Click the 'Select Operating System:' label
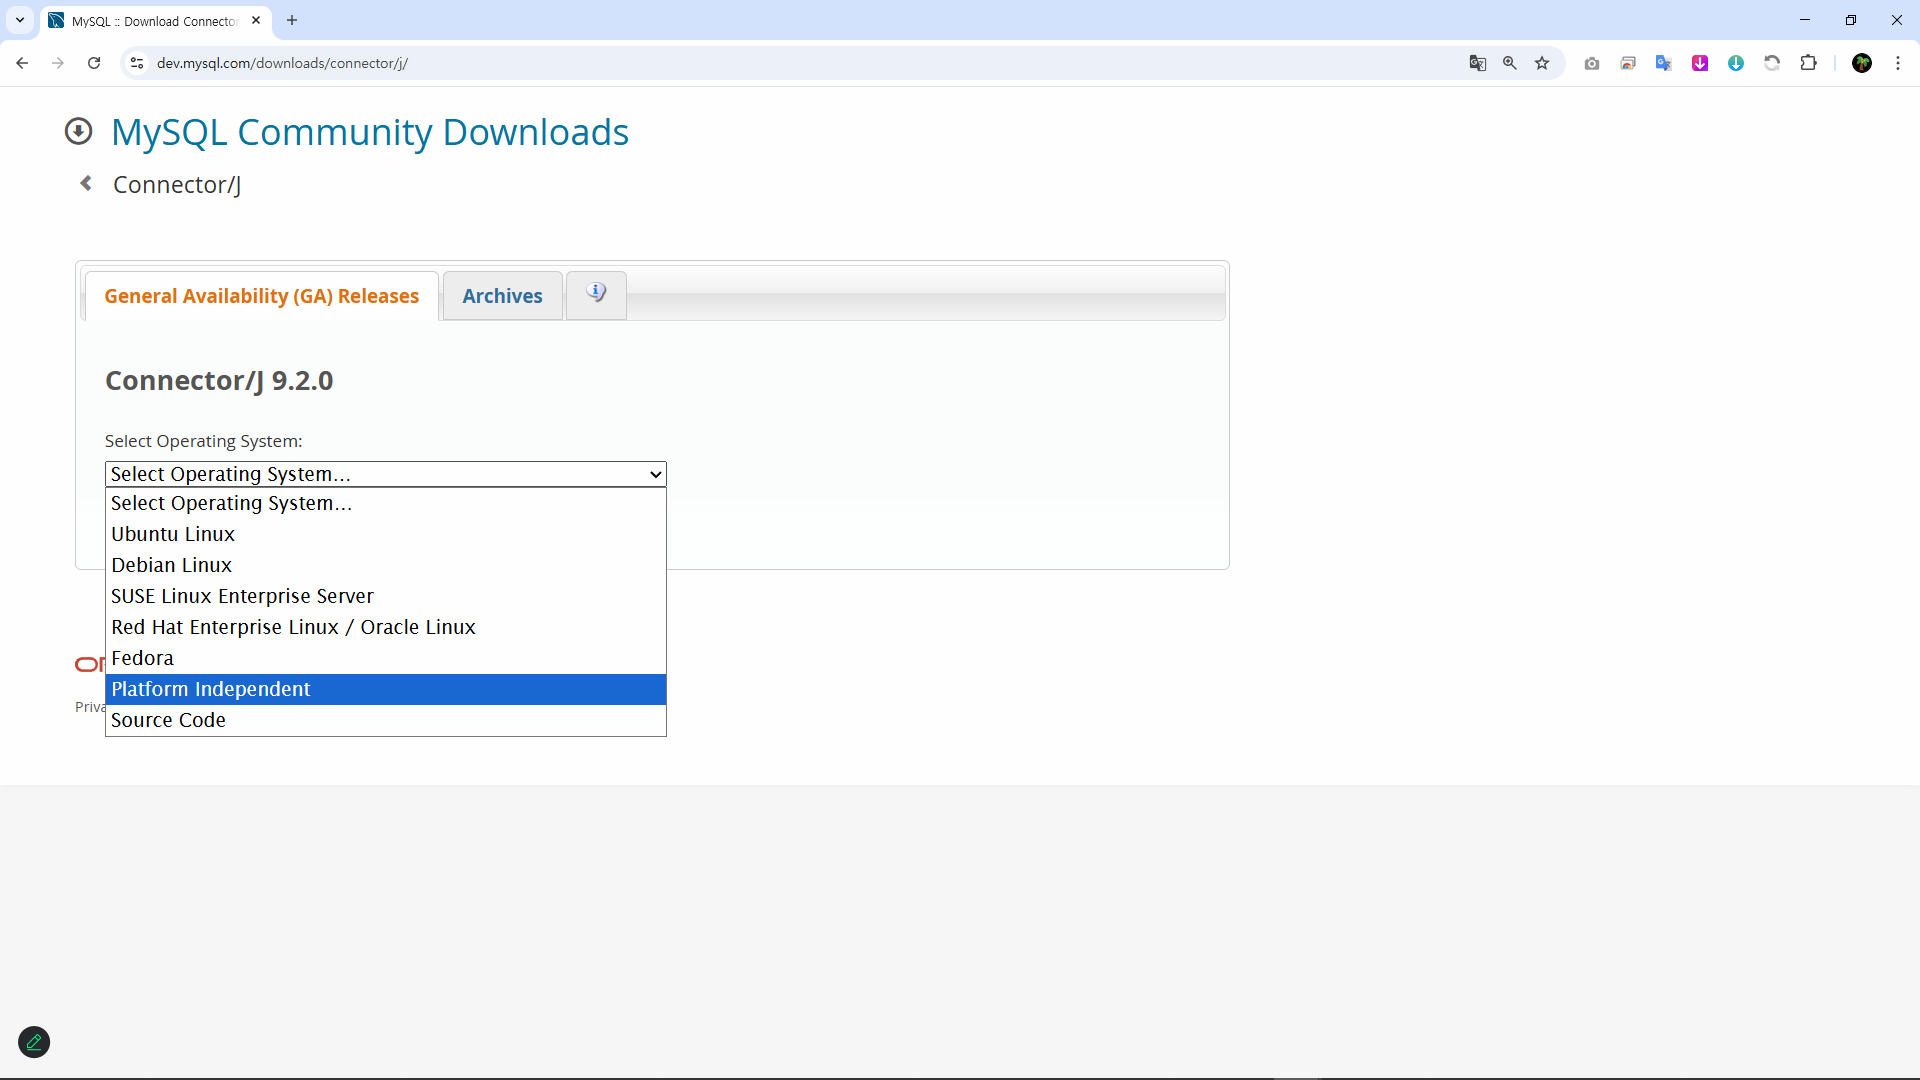1920x1080 pixels. pos(203,441)
